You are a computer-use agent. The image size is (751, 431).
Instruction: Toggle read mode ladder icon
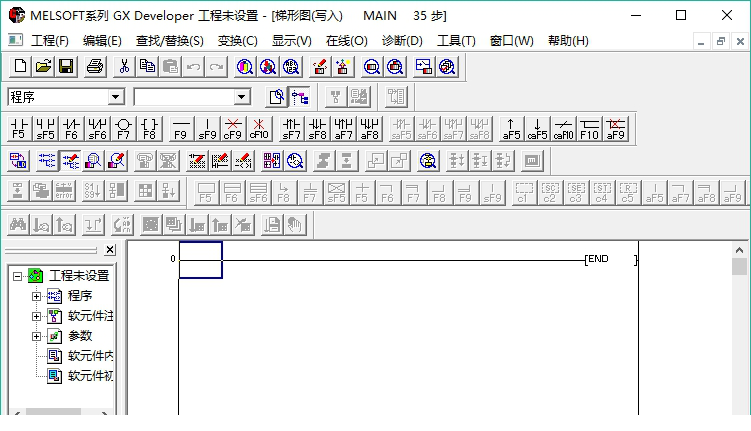[x=46, y=161]
